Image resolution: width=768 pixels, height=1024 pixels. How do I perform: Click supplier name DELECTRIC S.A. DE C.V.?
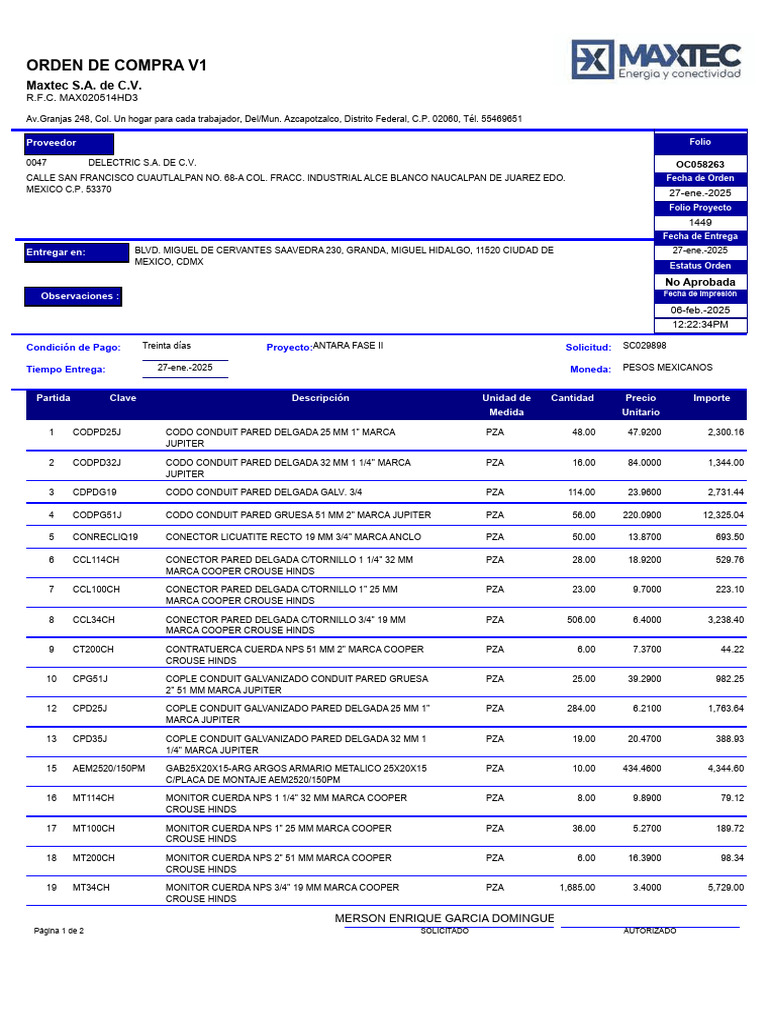point(142,163)
